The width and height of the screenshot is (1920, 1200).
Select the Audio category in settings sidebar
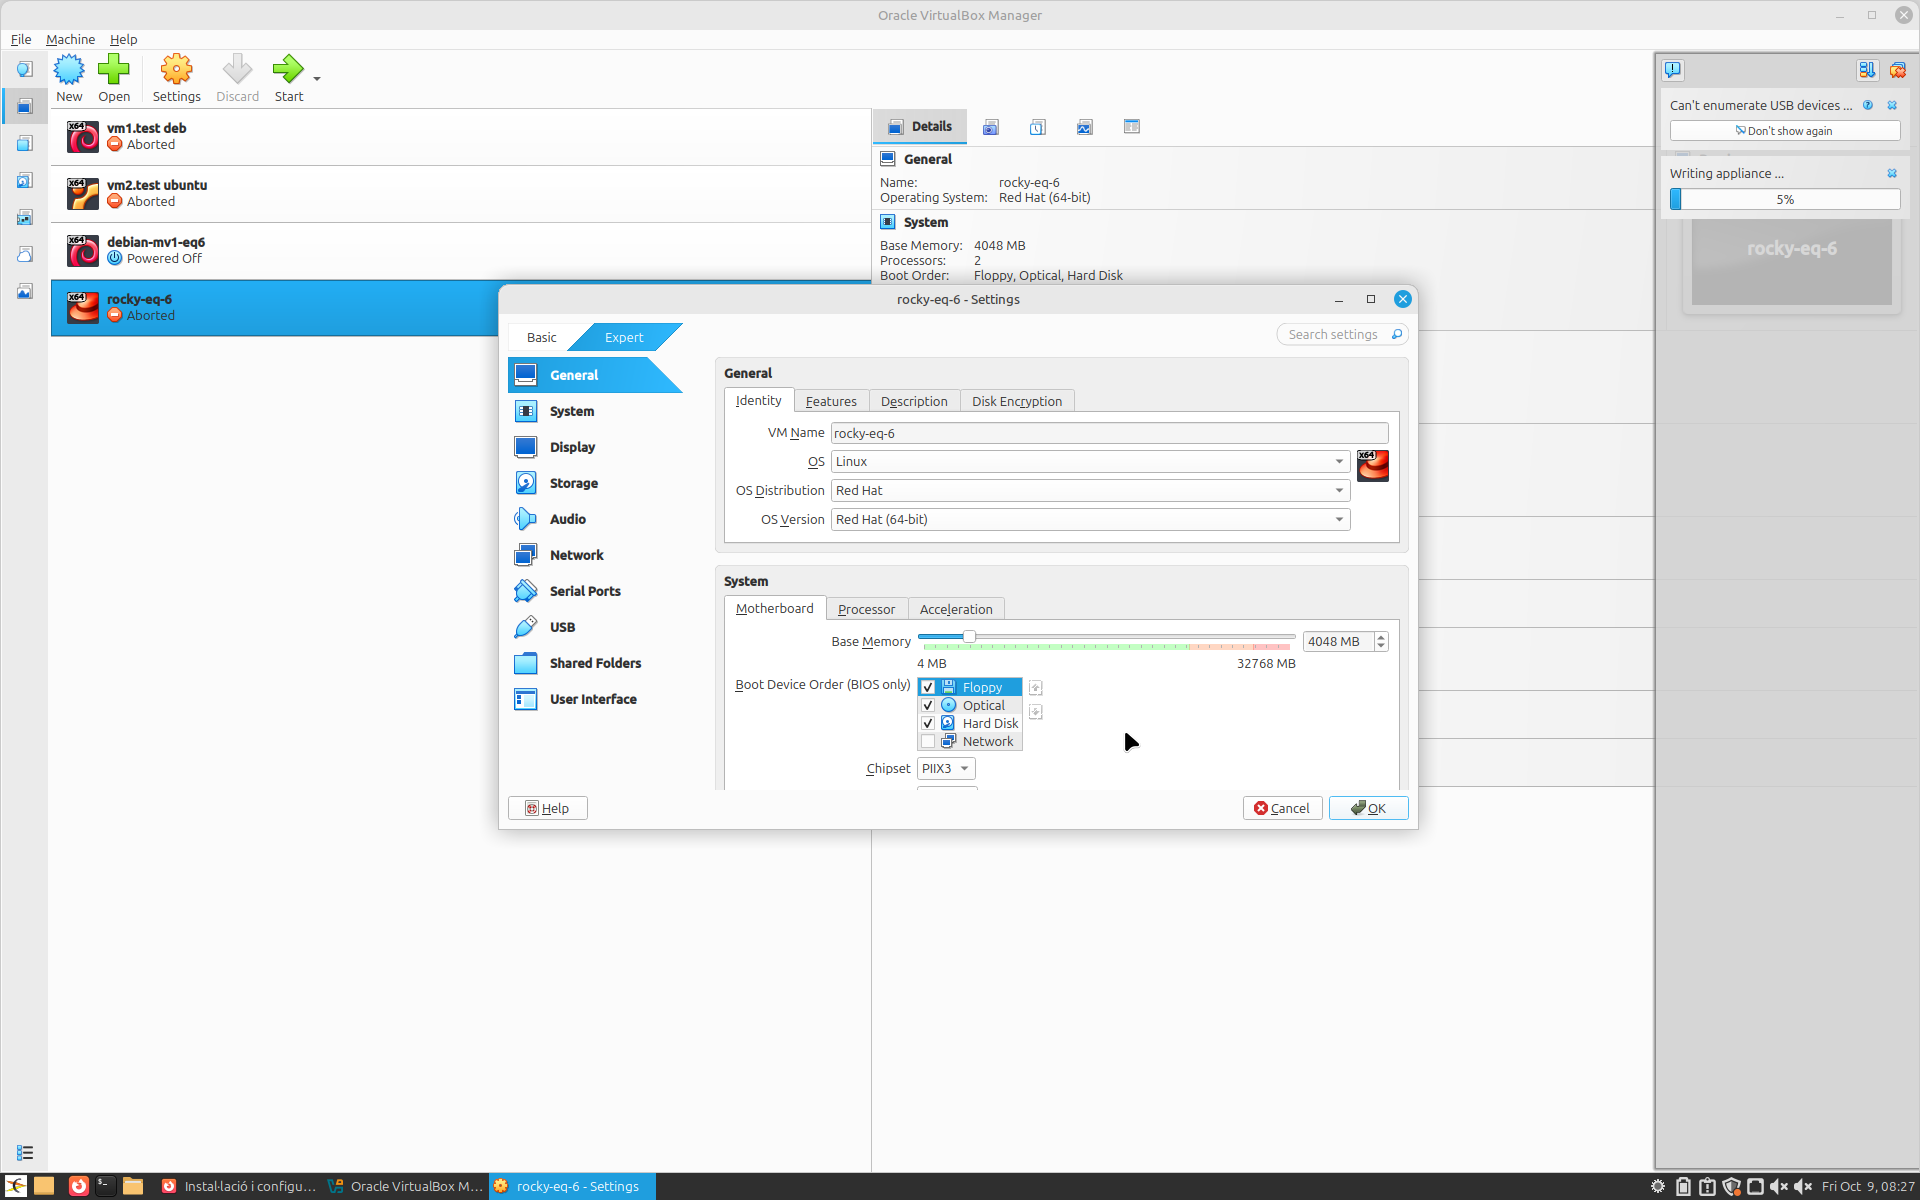click(595, 519)
